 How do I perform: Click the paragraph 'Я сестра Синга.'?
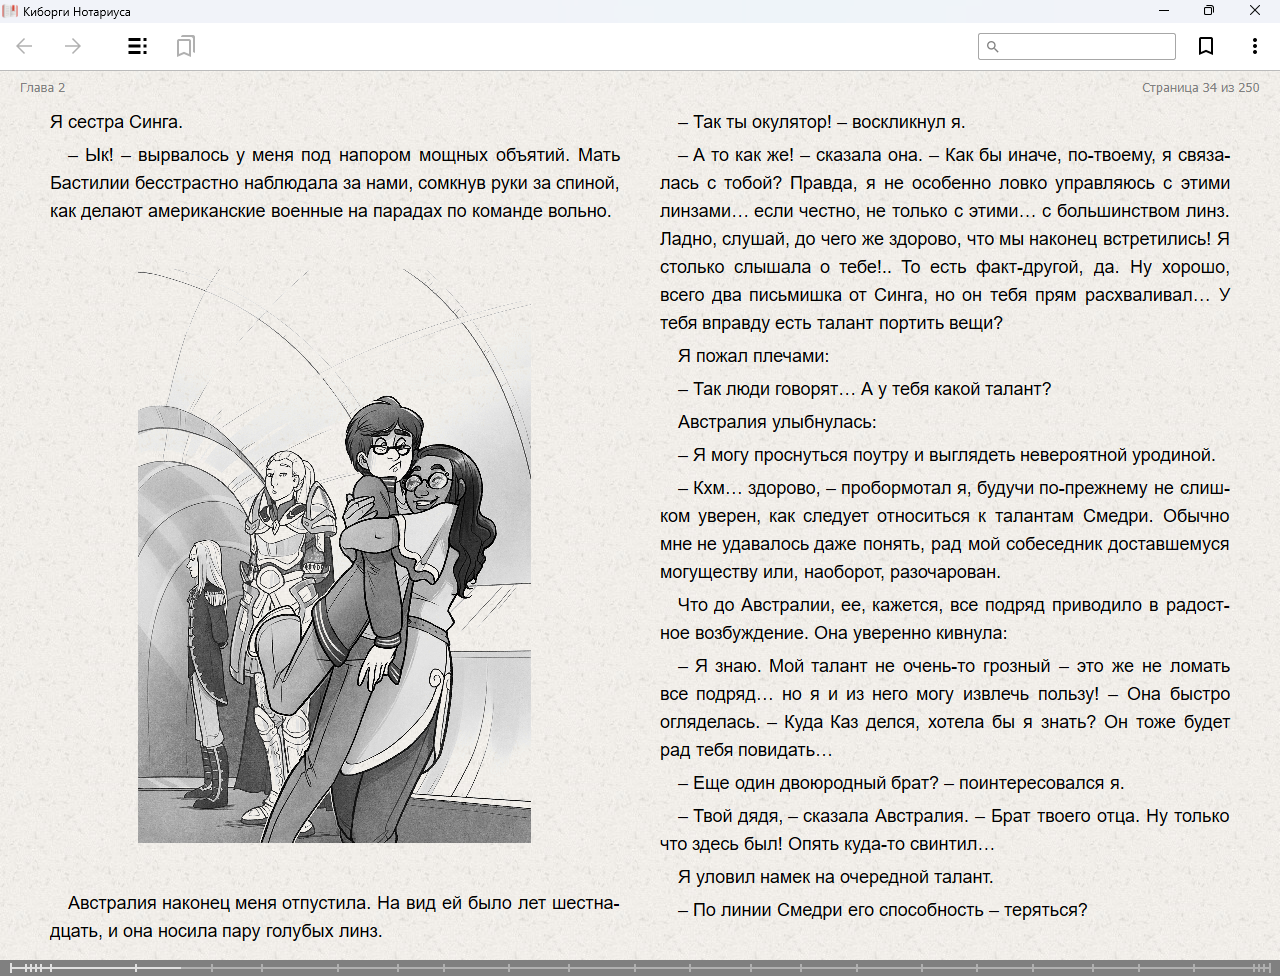click(116, 122)
